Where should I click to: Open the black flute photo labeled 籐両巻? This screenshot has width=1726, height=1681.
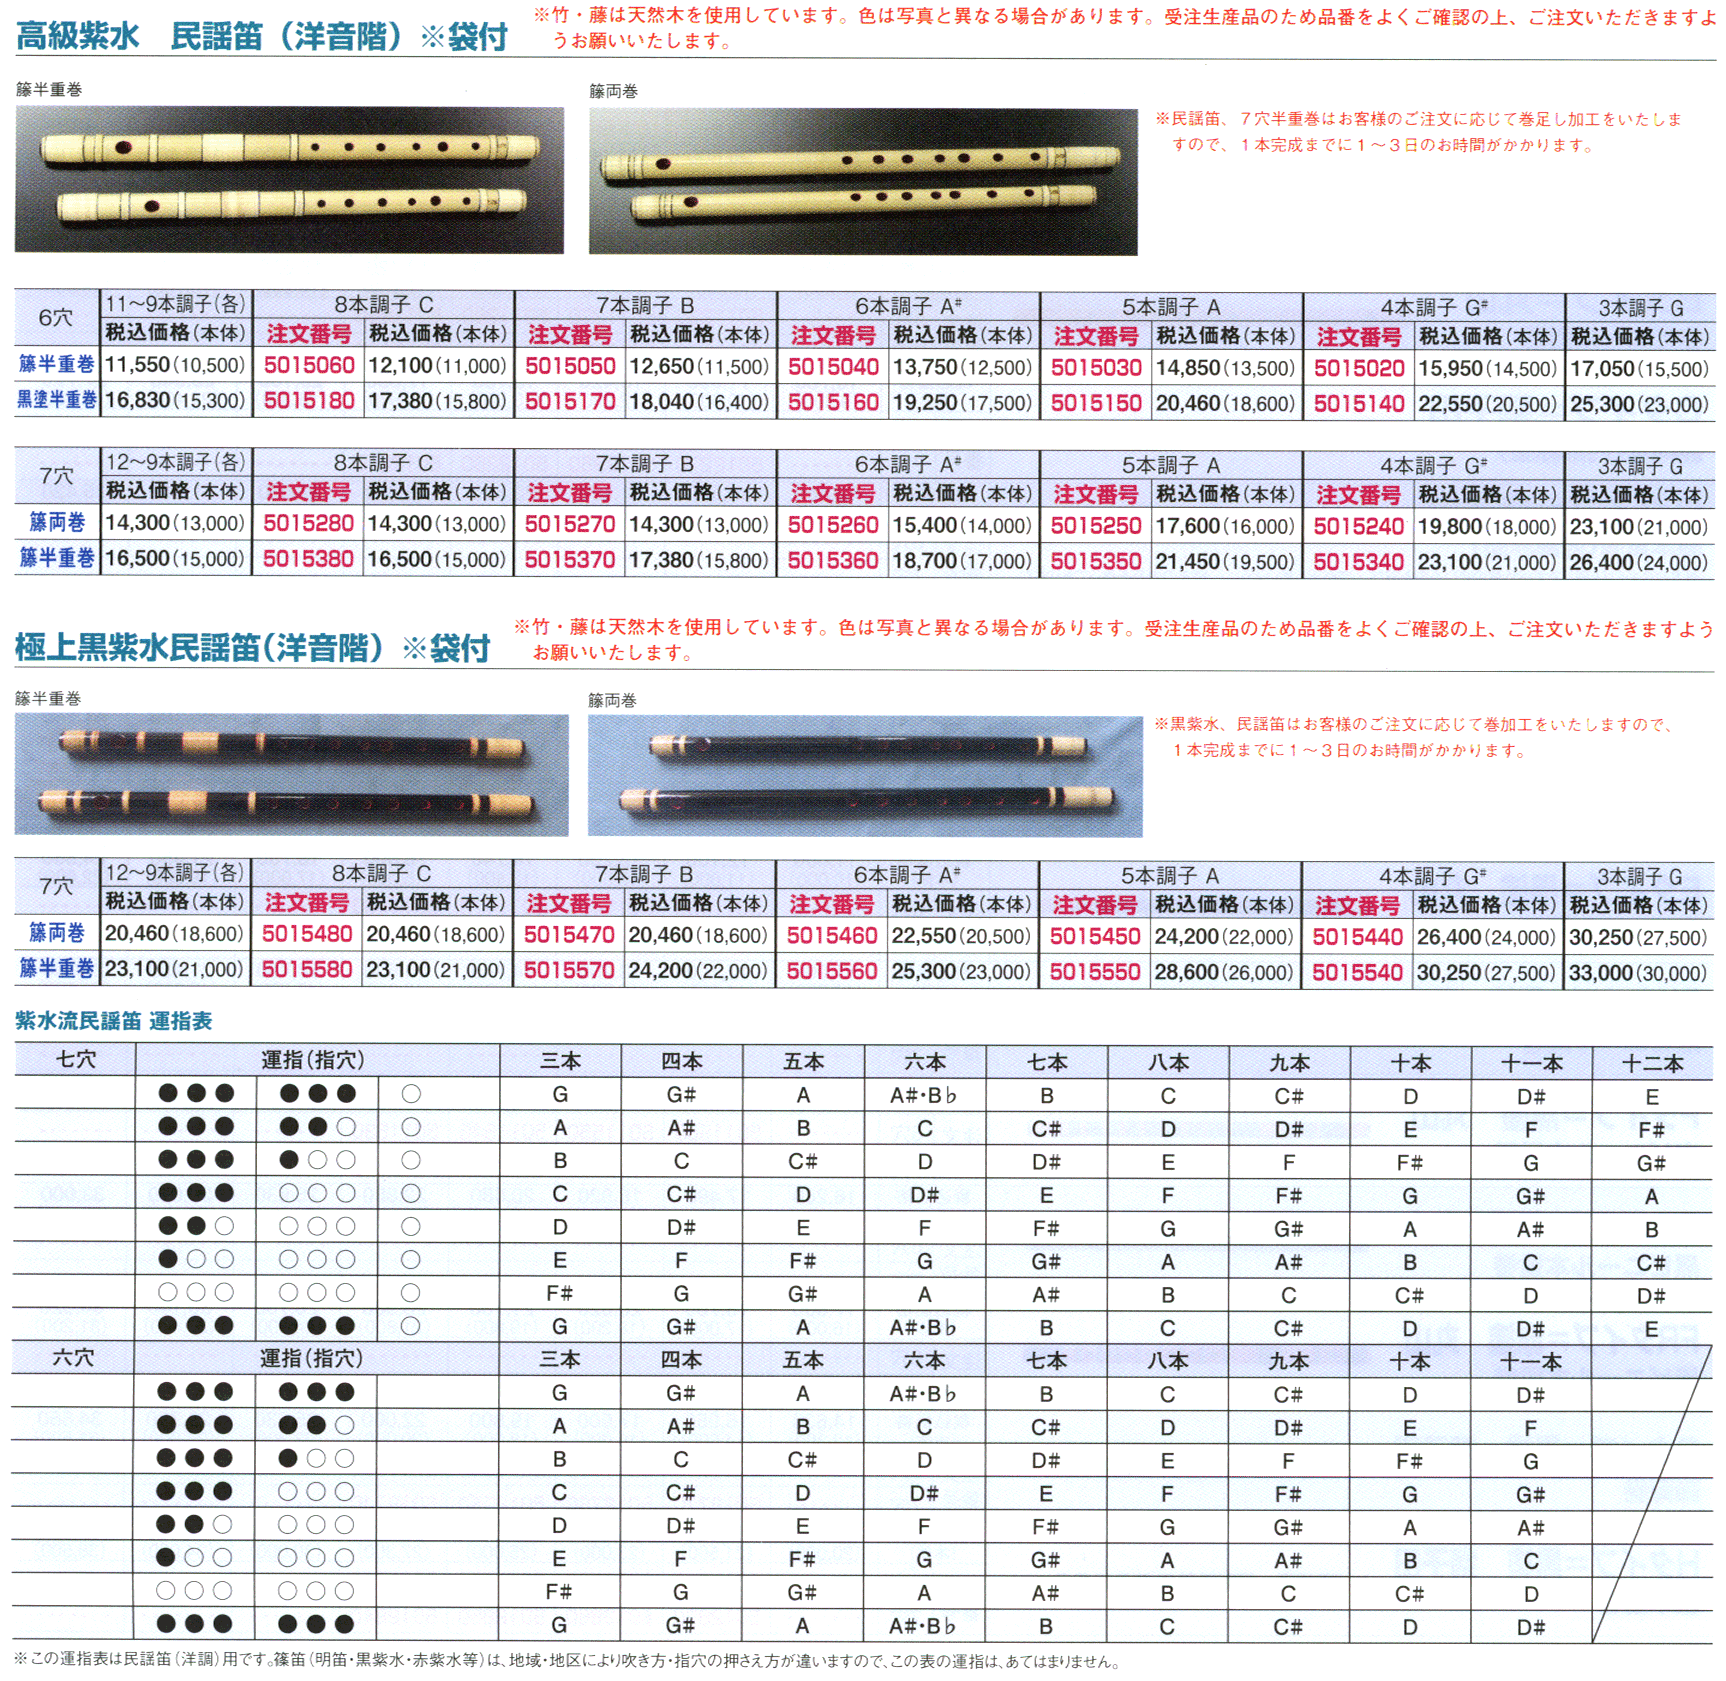(865, 776)
